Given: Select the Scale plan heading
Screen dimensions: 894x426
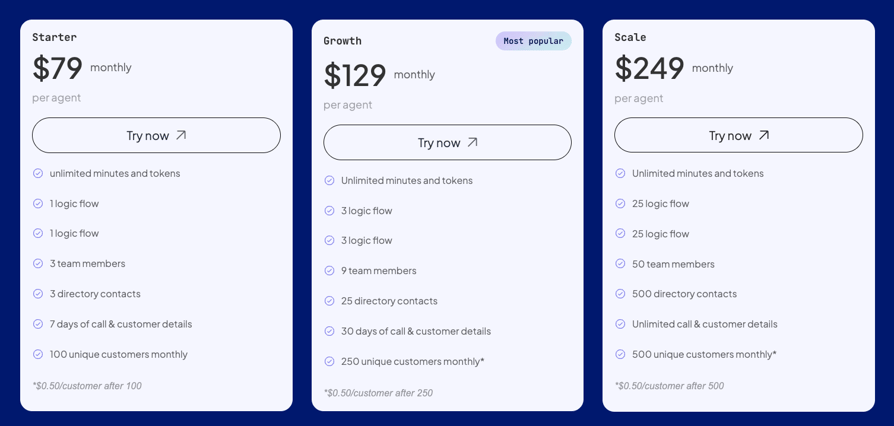Looking at the screenshot, I should coord(630,38).
